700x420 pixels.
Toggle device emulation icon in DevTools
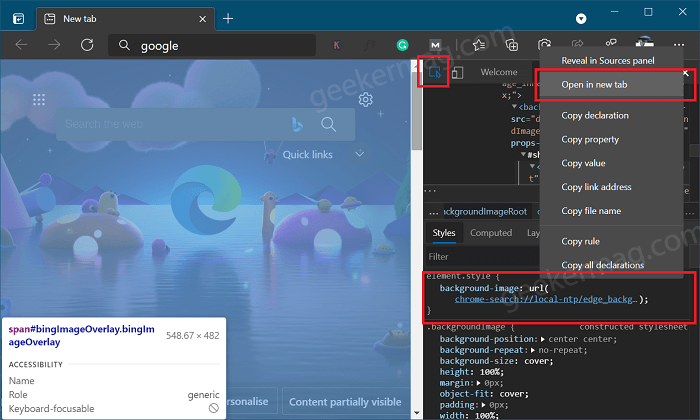[x=457, y=72]
